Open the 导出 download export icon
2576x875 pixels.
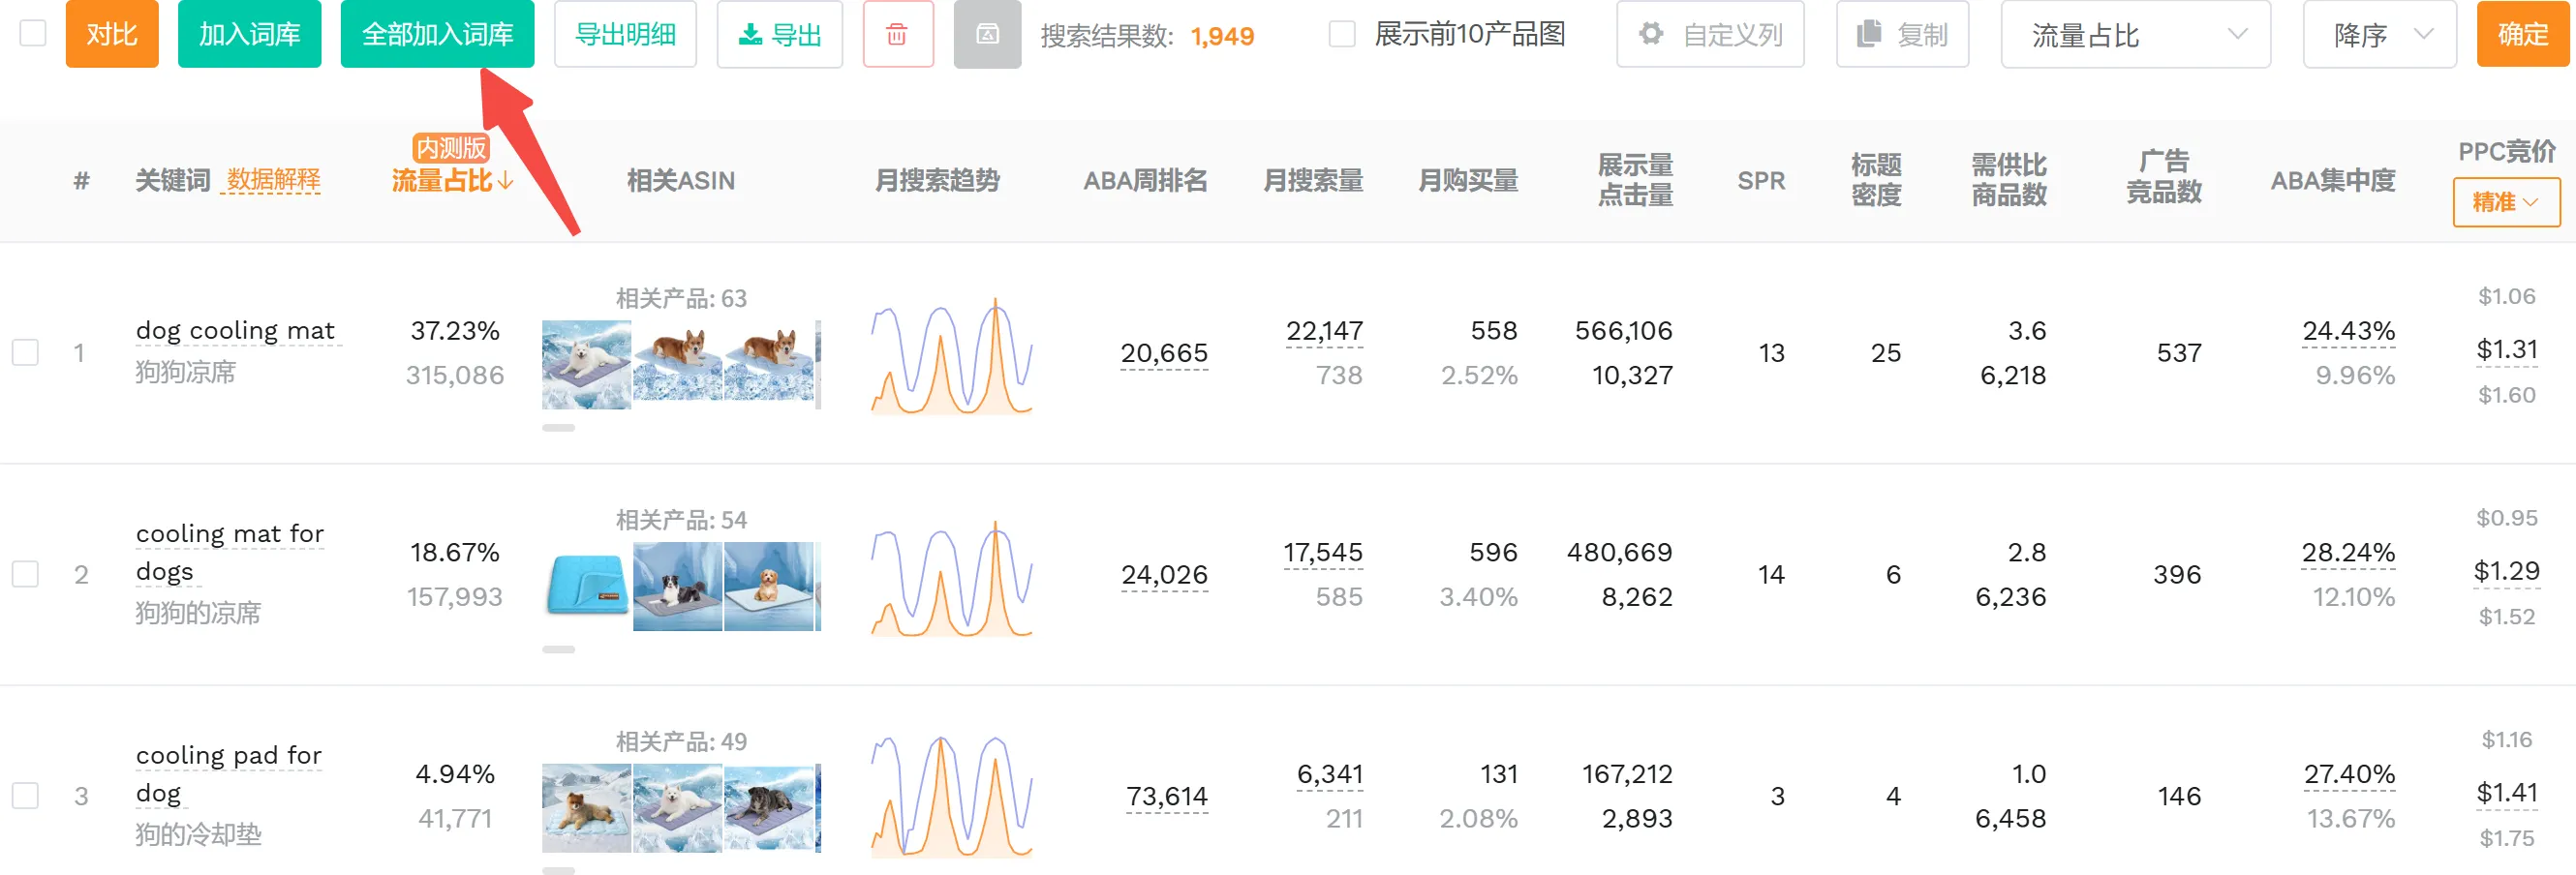[x=779, y=34]
